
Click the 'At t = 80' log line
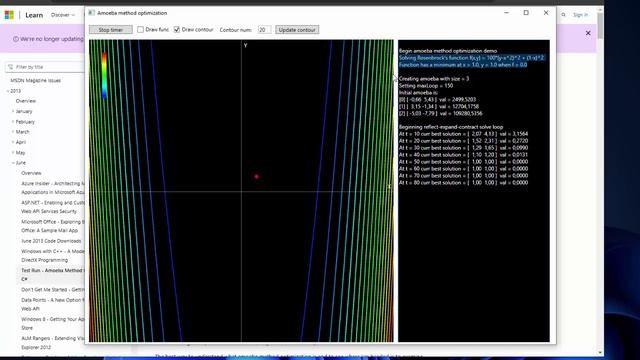point(463,183)
